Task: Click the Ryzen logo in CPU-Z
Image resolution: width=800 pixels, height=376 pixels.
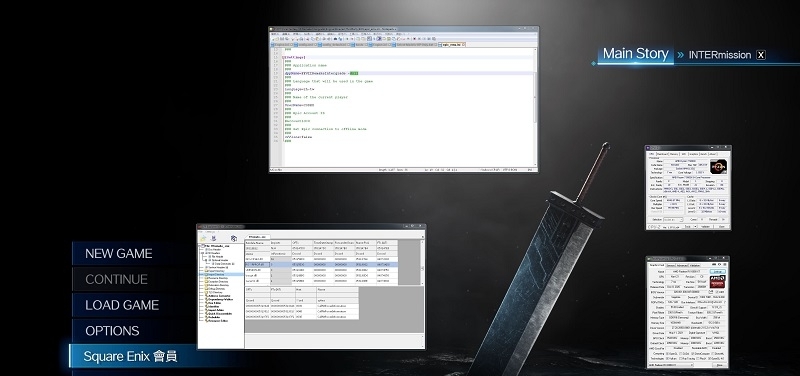Action: coord(718,166)
